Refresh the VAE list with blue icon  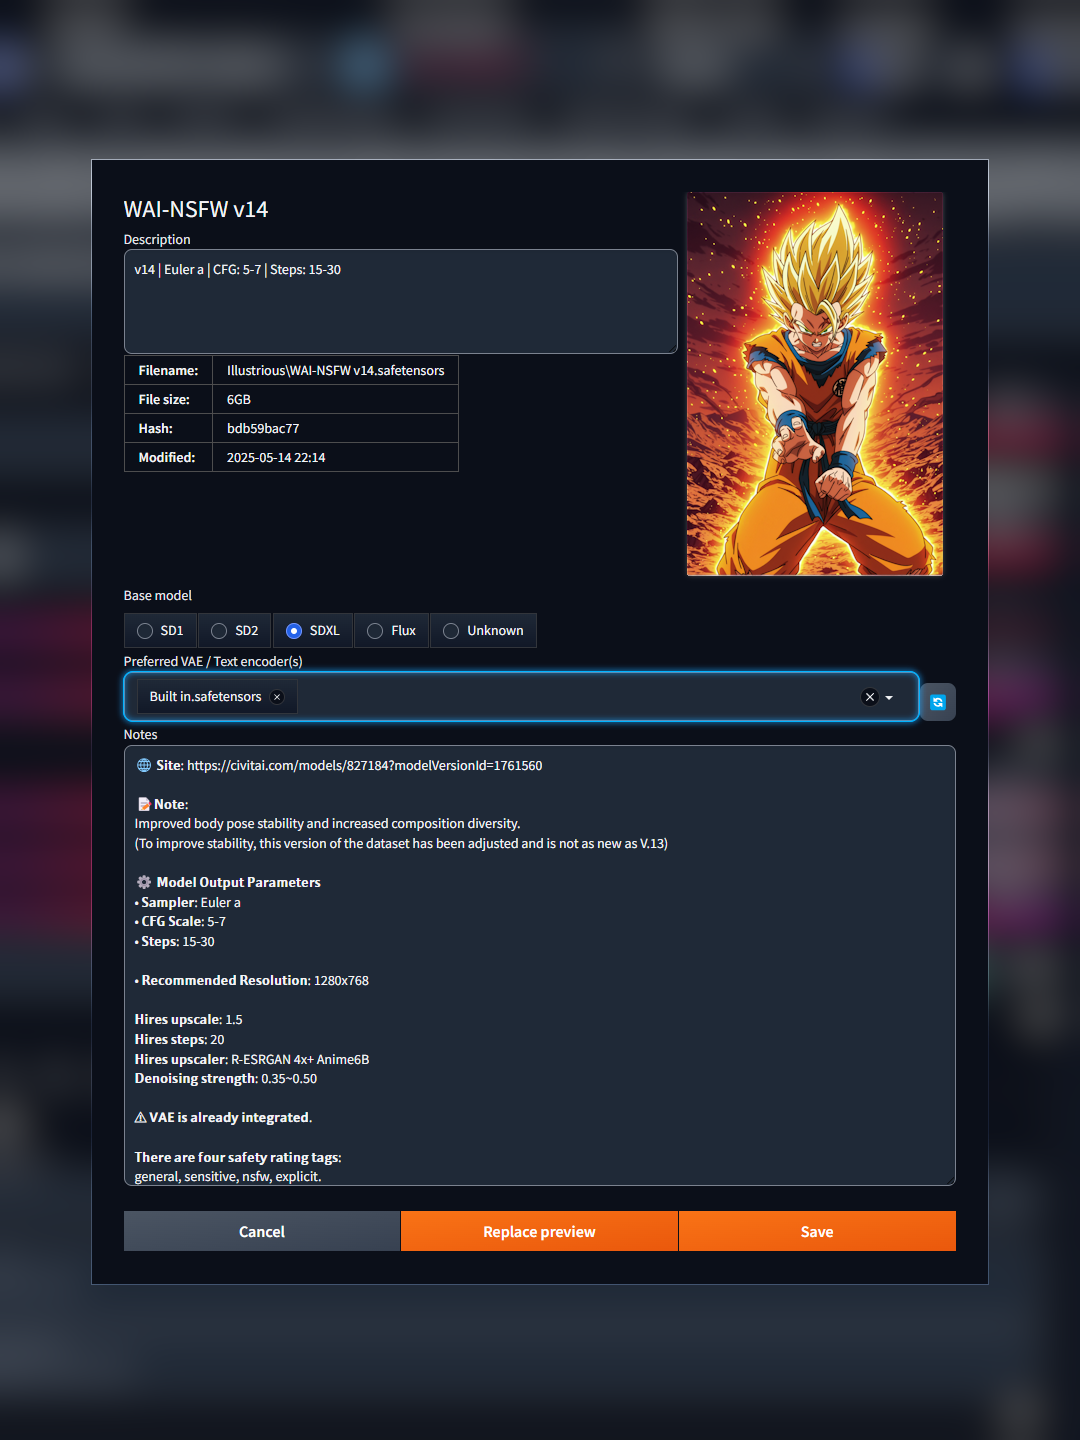[937, 702]
